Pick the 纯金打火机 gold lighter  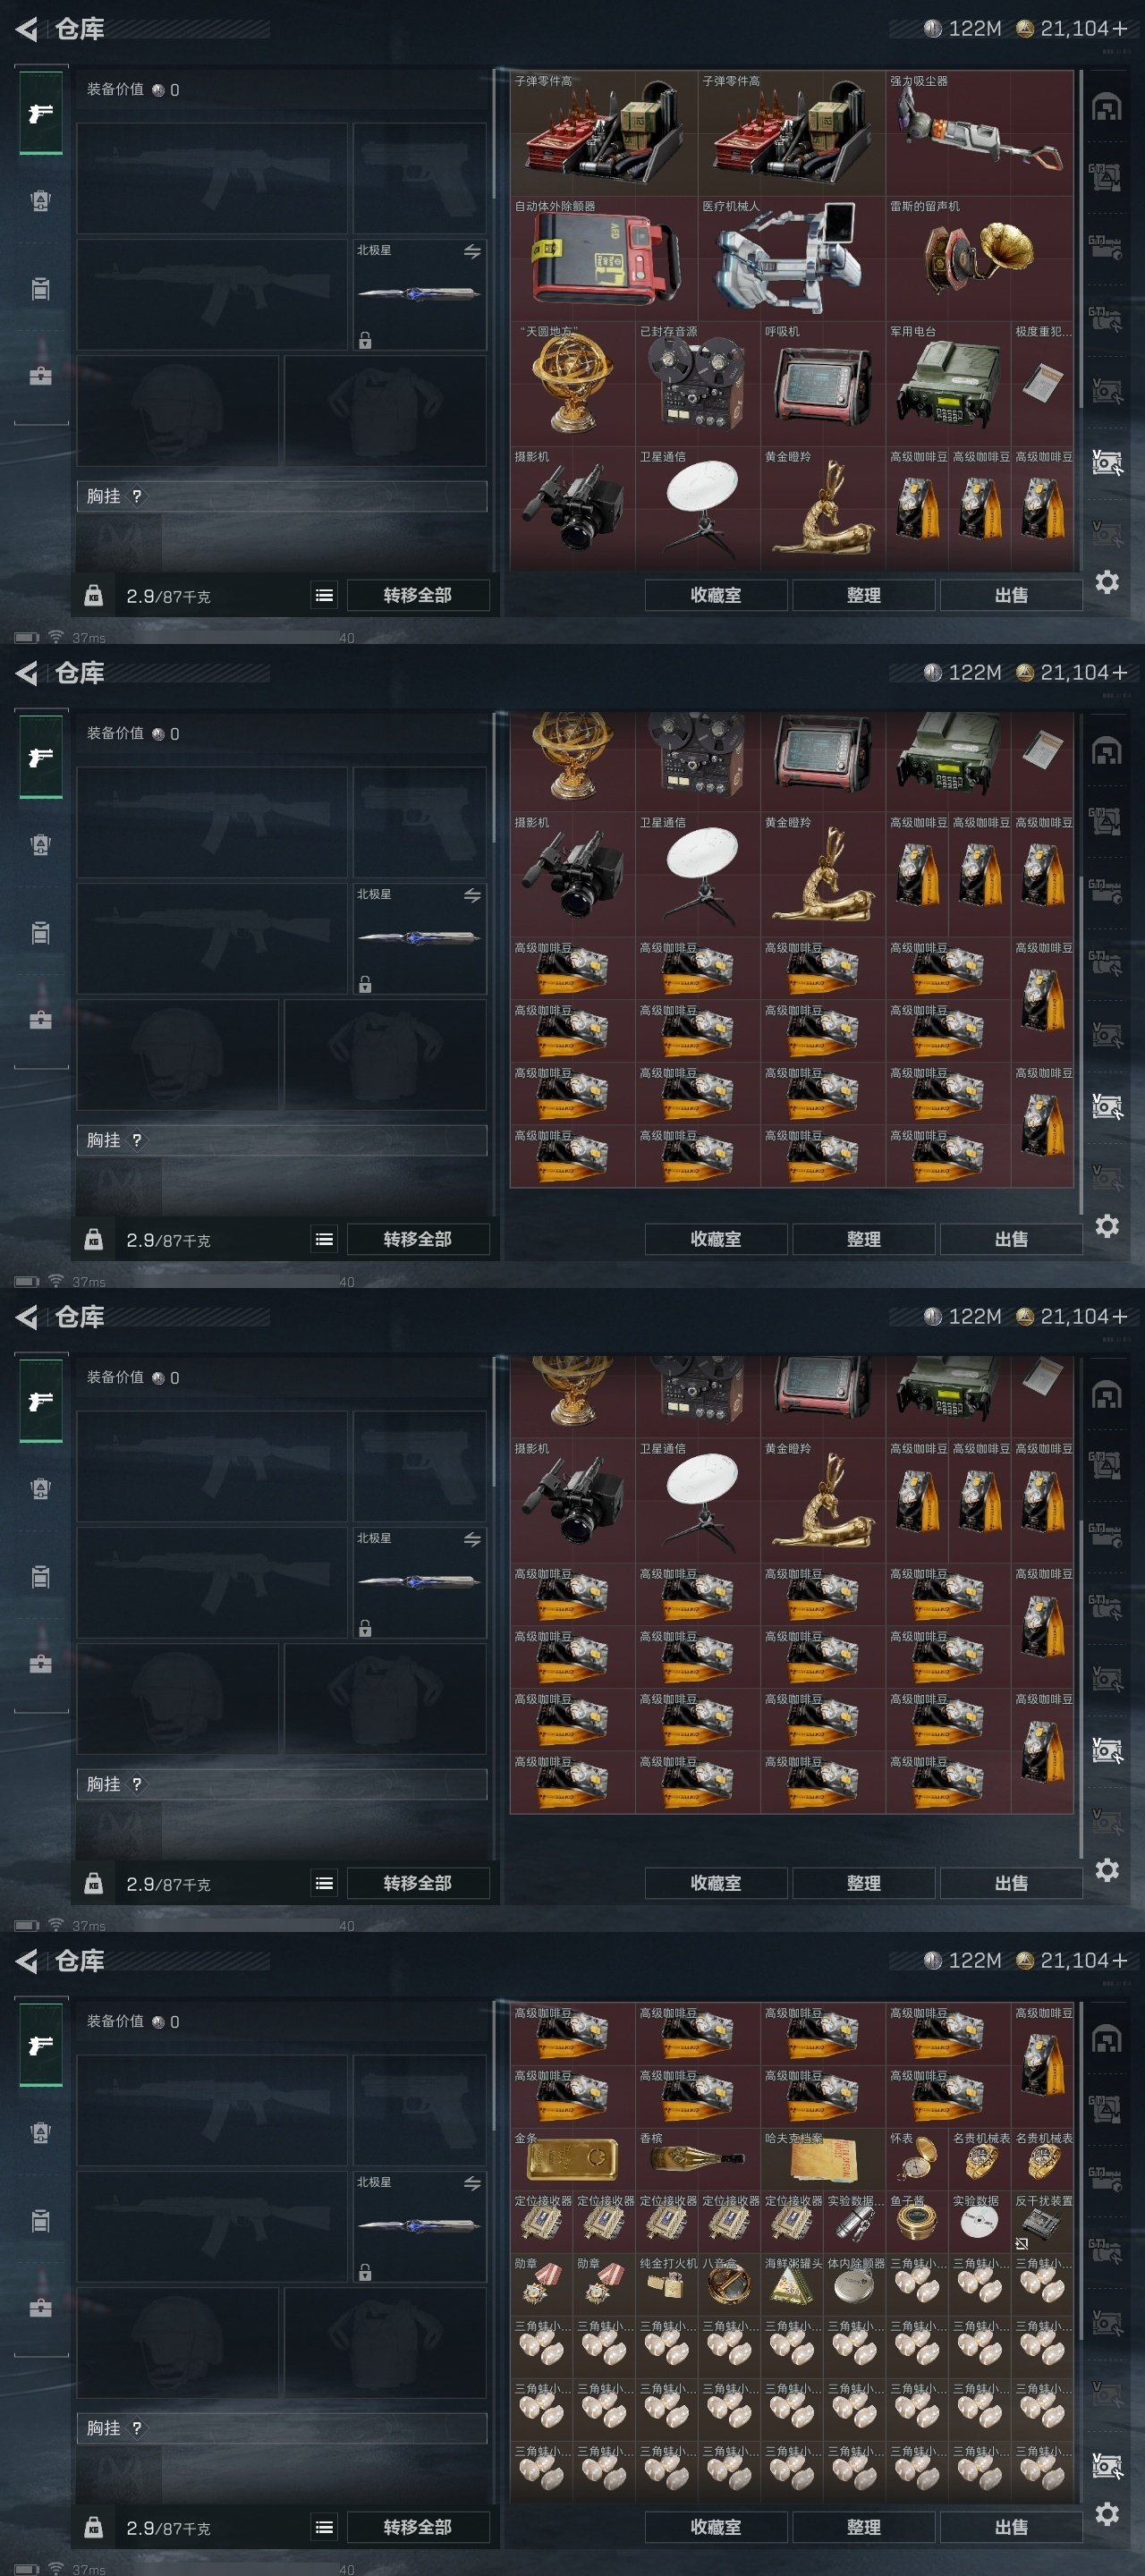coord(667,2285)
